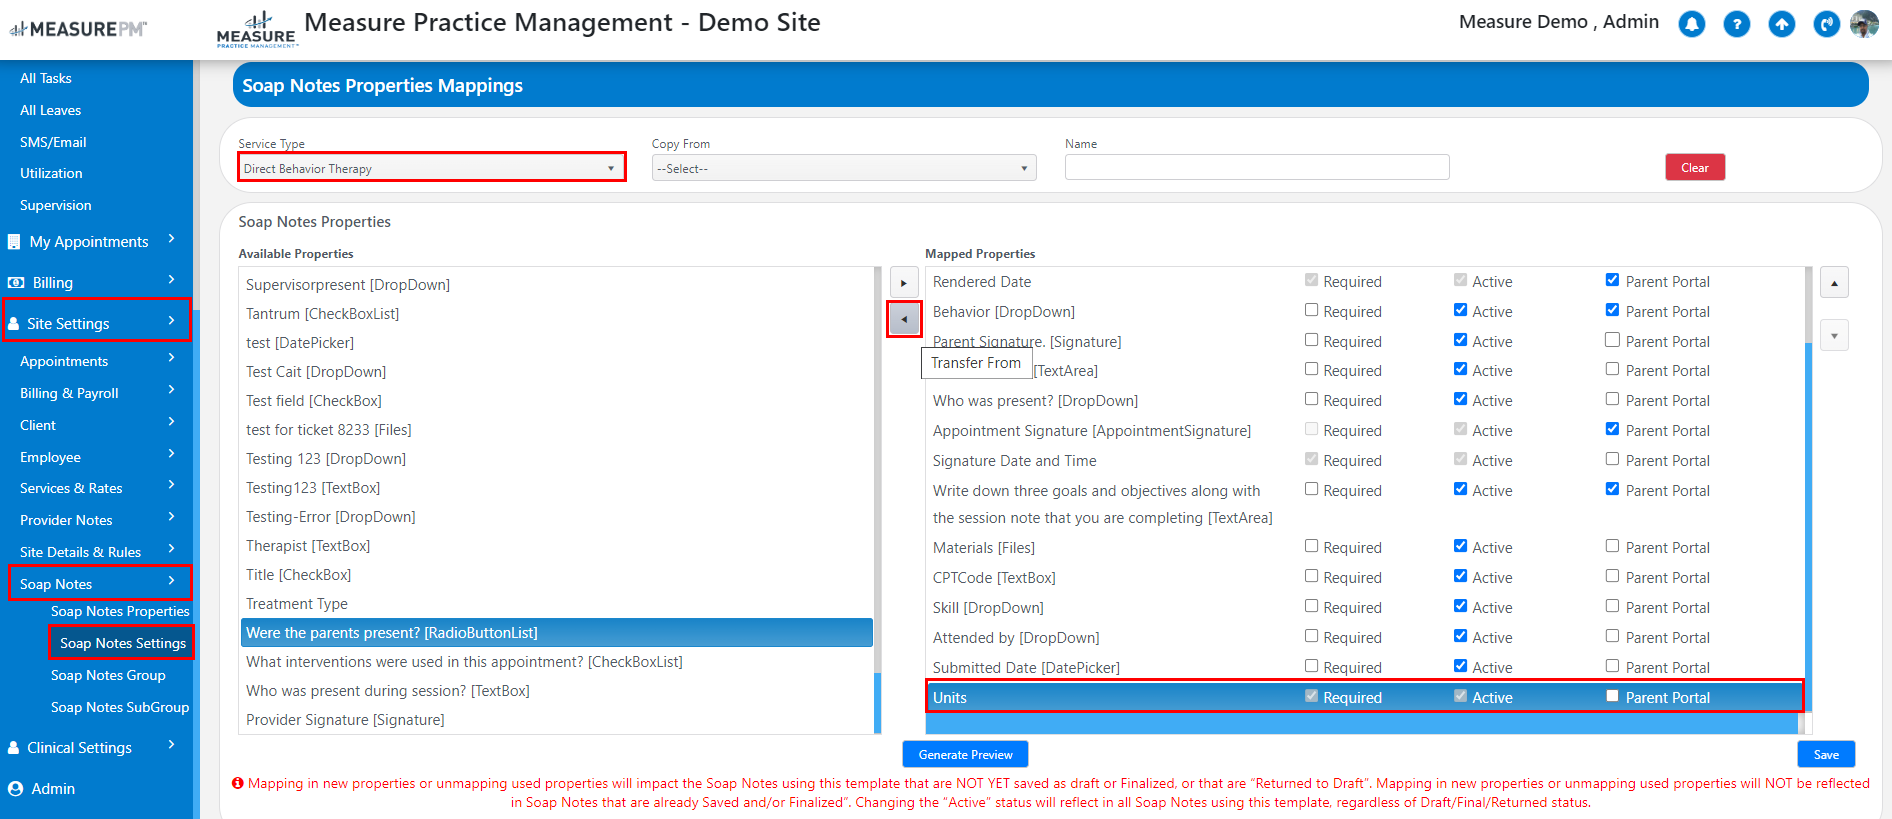Select the Units mapped property row
Image resolution: width=1892 pixels, height=819 pixels.
pyautogui.click(x=1365, y=697)
